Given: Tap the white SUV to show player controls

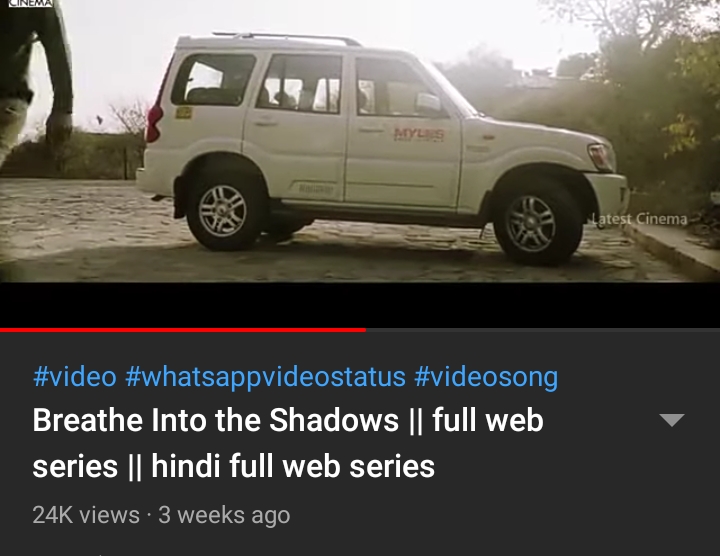Looking at the screenshot, I should pos(381,147).
